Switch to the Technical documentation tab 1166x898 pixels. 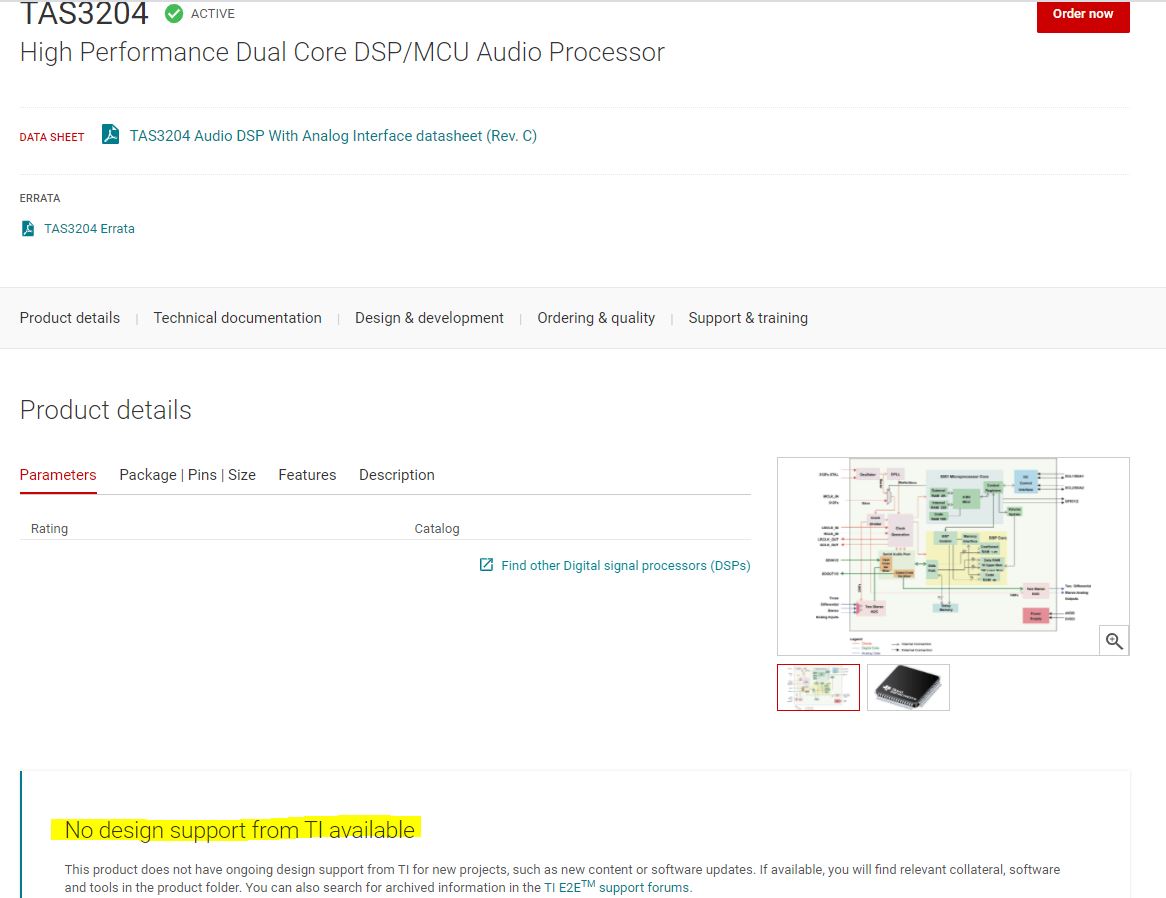pos(237,317)
